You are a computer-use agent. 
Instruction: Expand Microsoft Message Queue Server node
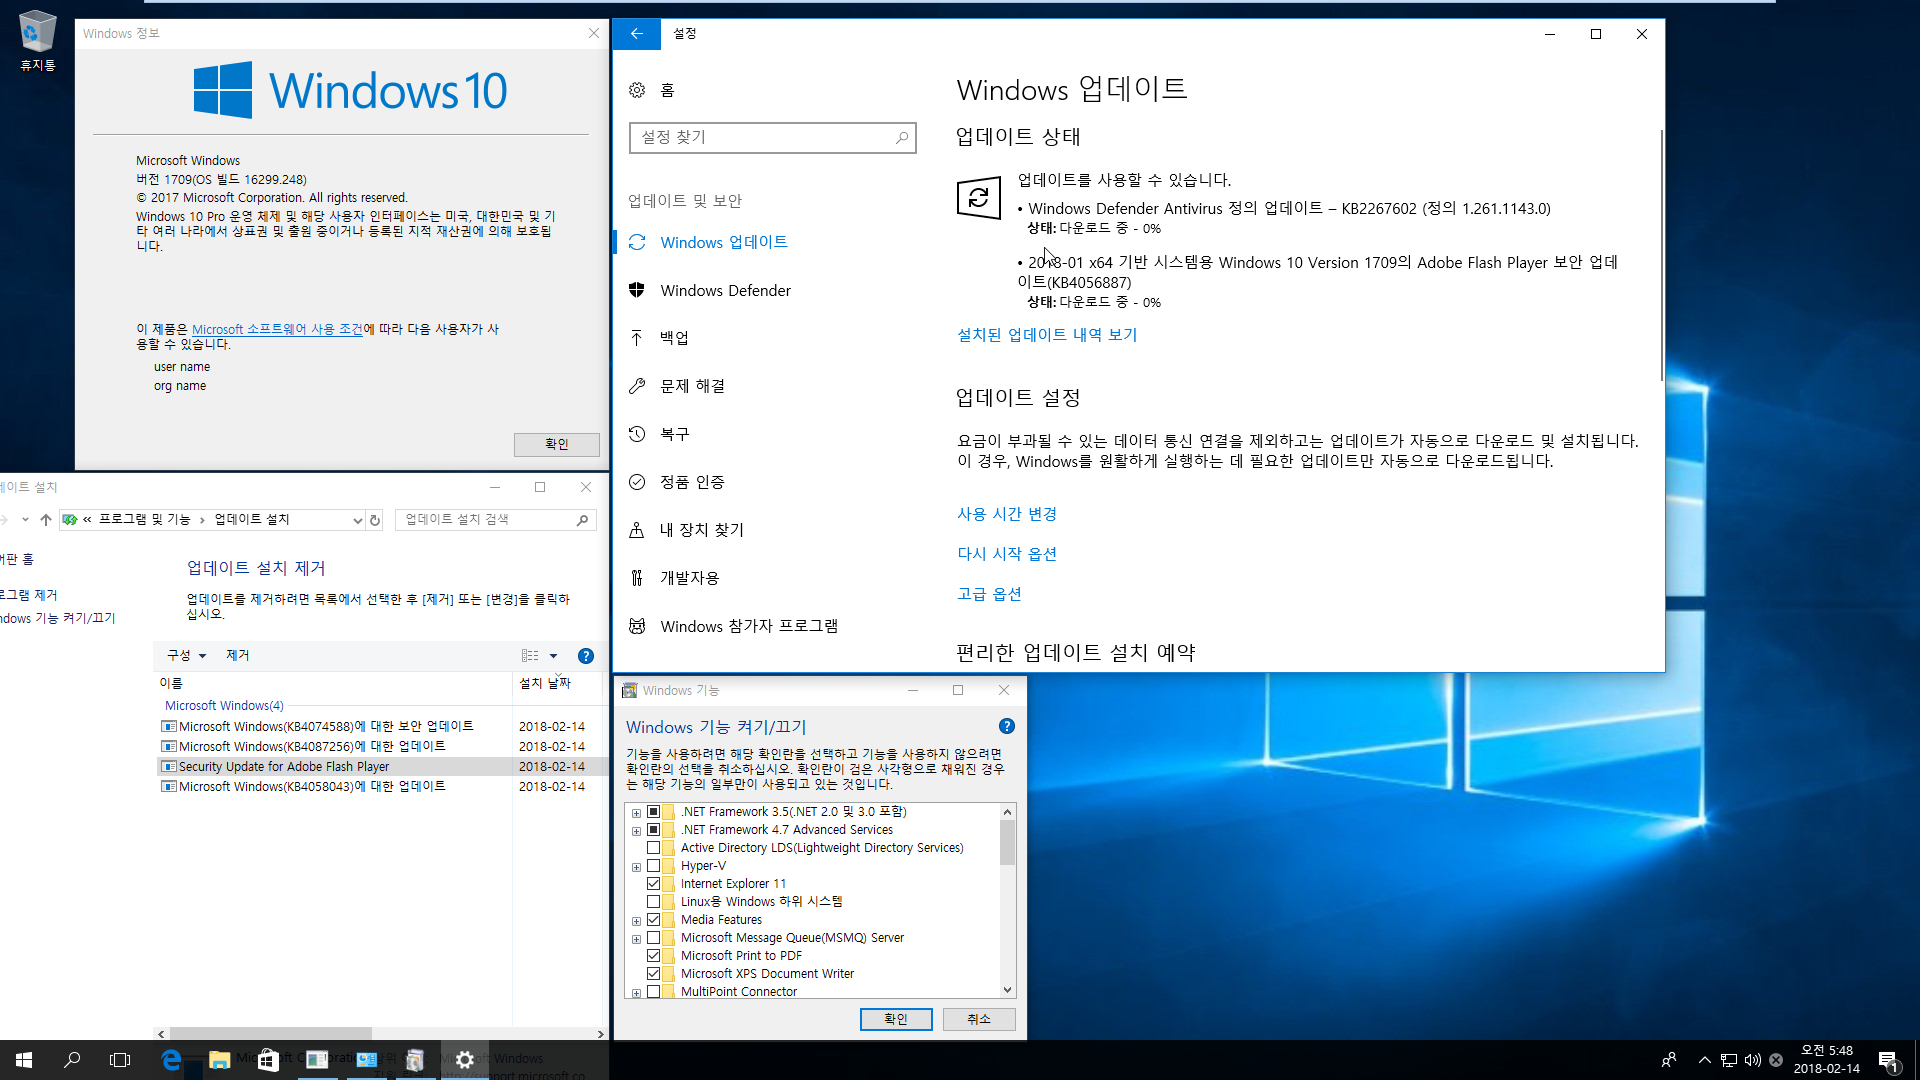(x=636, y=939)
